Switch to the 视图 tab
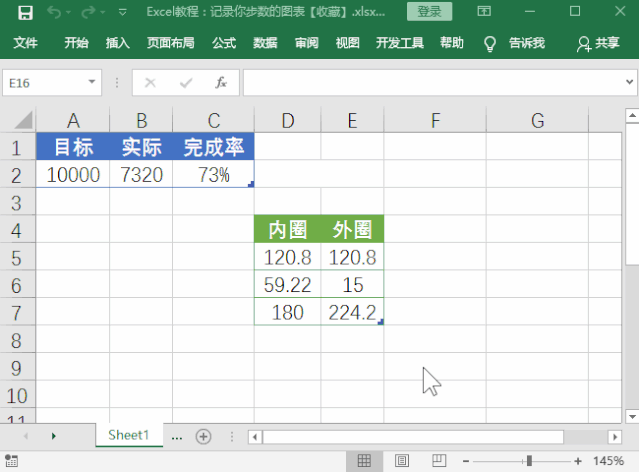Screen dimensions: 639x472 click(x=348, y=42)
